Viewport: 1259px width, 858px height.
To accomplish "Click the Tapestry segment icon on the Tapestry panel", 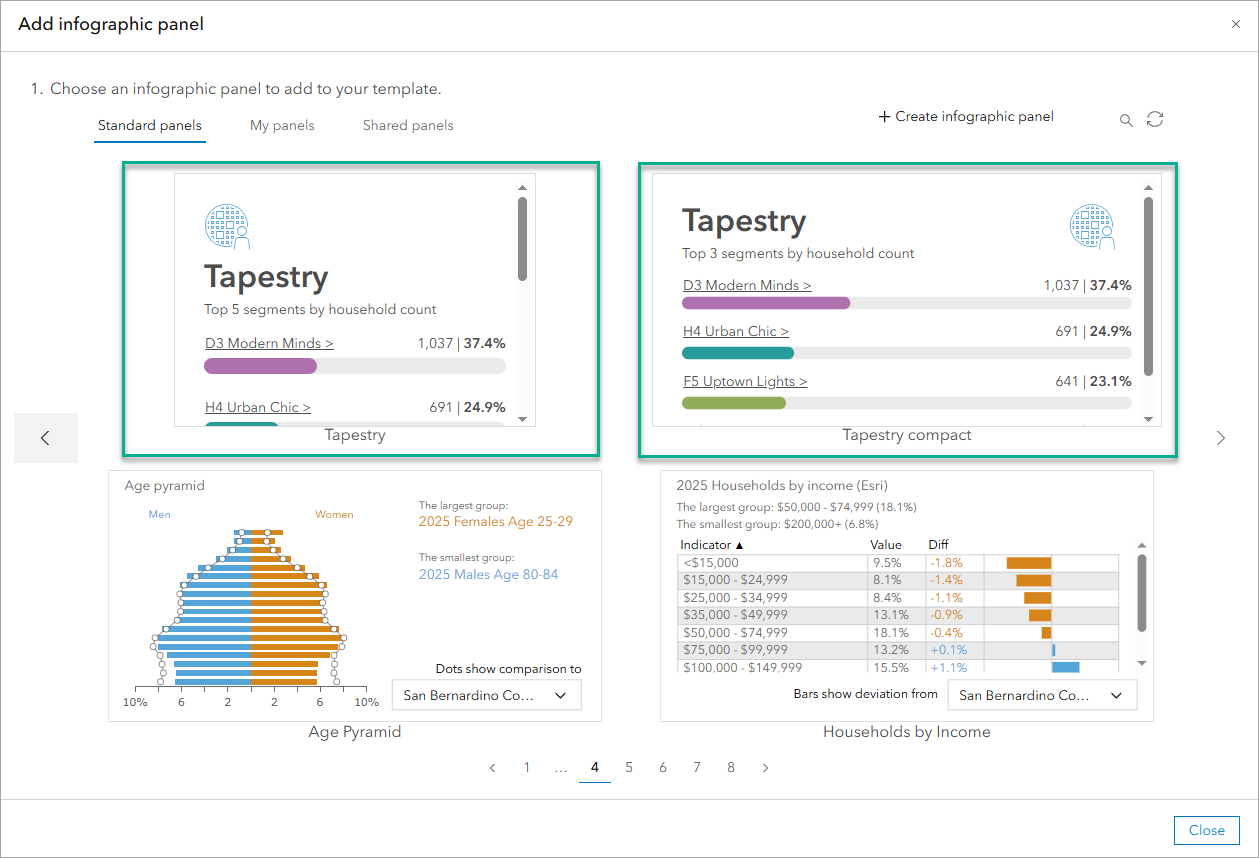I will (x=227, y=227).
